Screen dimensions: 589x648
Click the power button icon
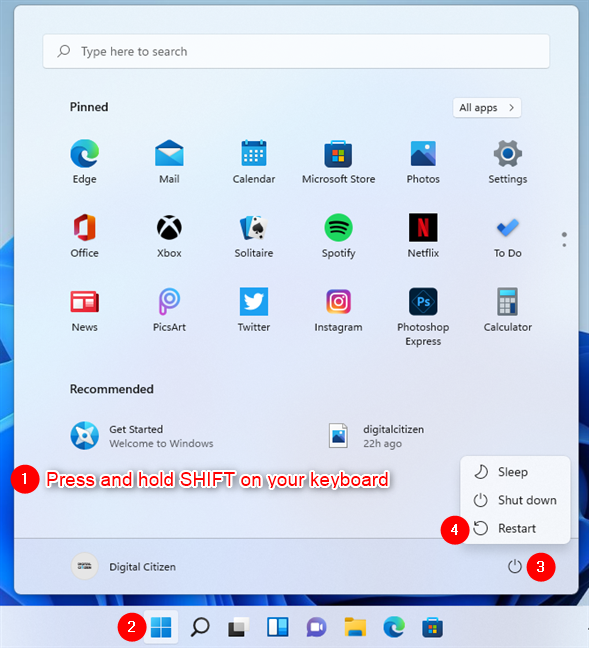[515, 566]
